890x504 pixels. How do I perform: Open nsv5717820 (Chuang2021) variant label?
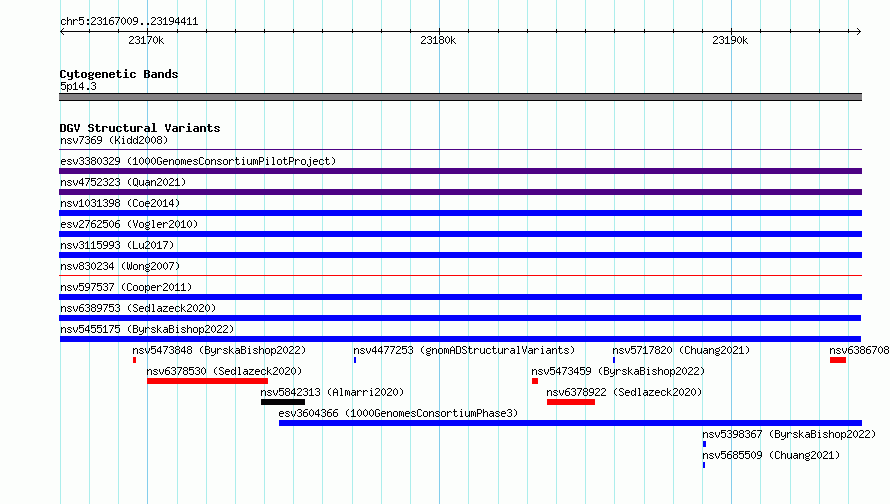pyautogui.click(x=681, y=350)
